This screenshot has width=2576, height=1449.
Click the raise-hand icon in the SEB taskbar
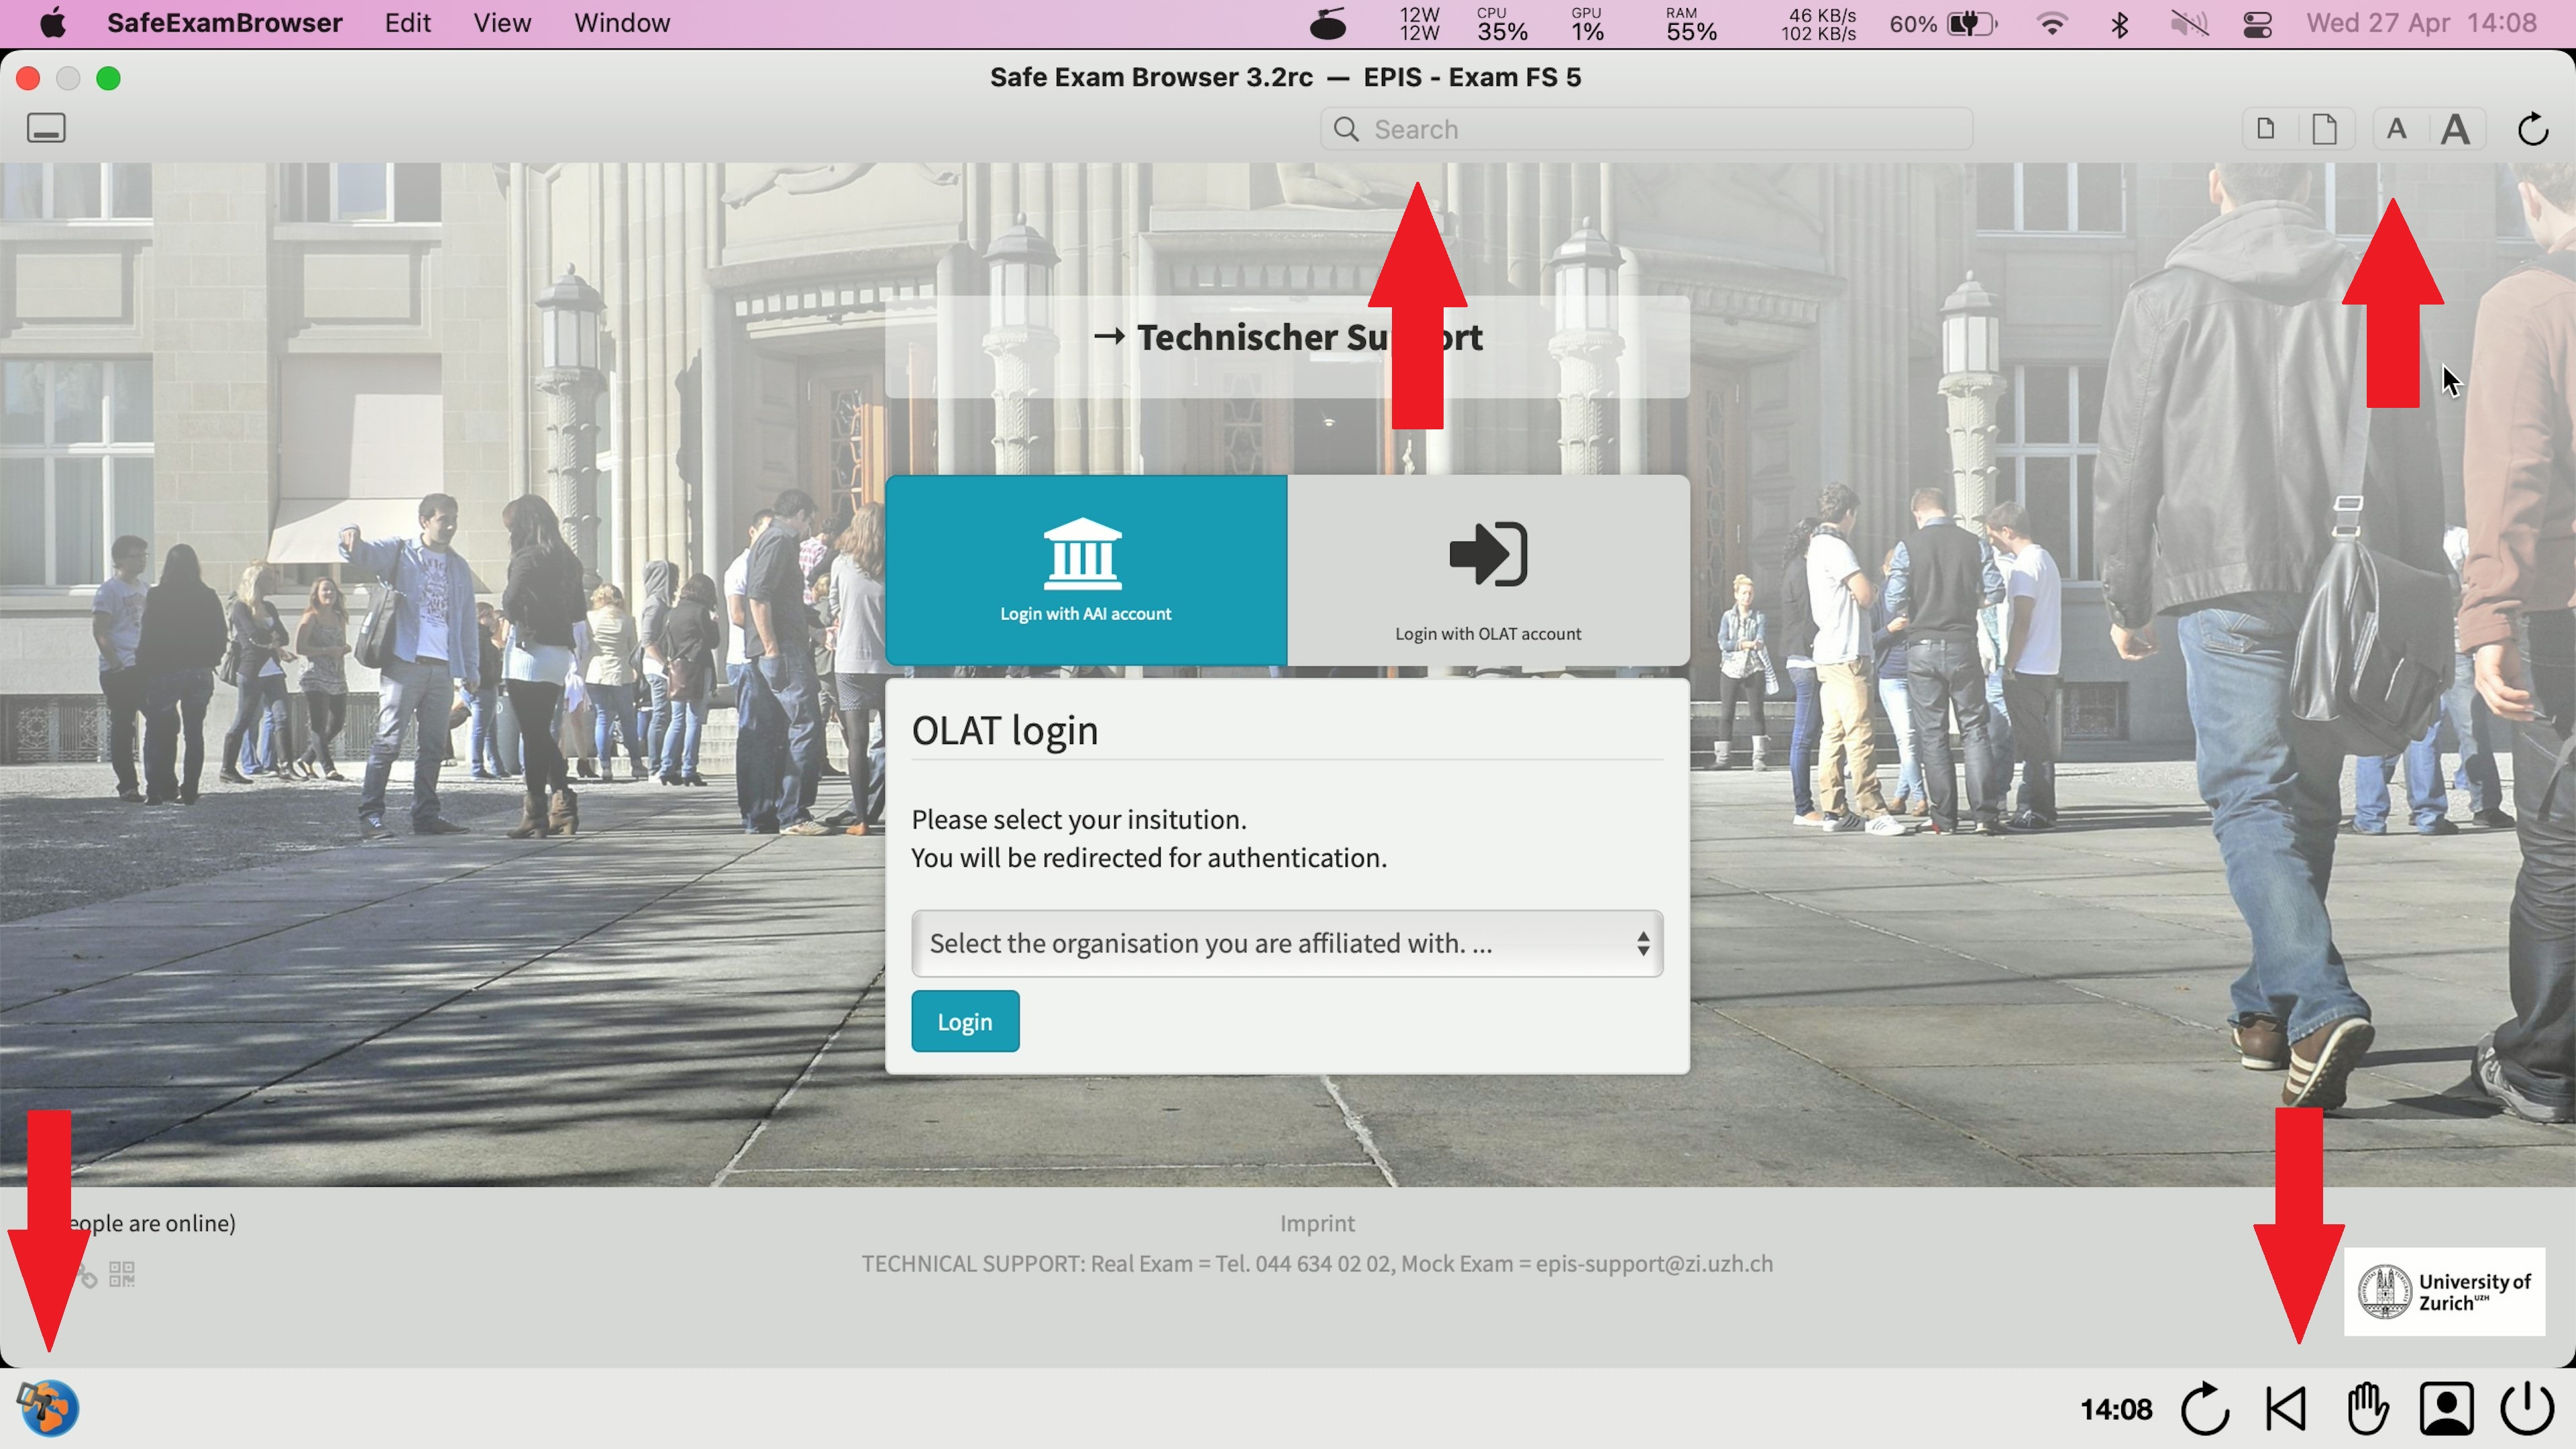2367,1409
